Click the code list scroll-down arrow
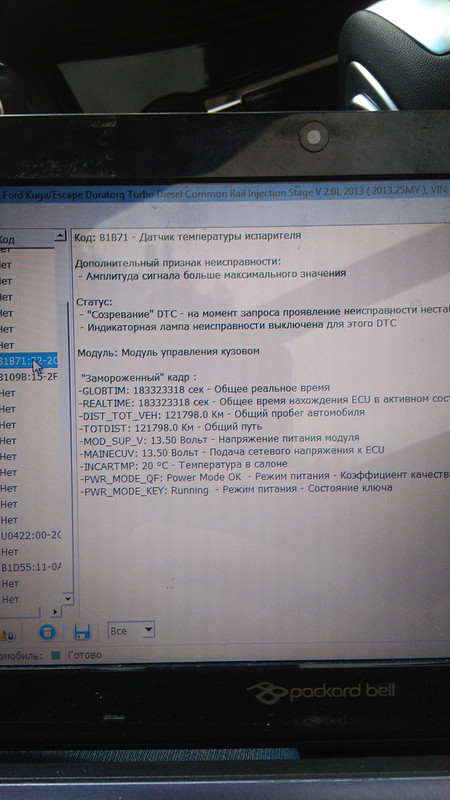 (x=68, y=598)
